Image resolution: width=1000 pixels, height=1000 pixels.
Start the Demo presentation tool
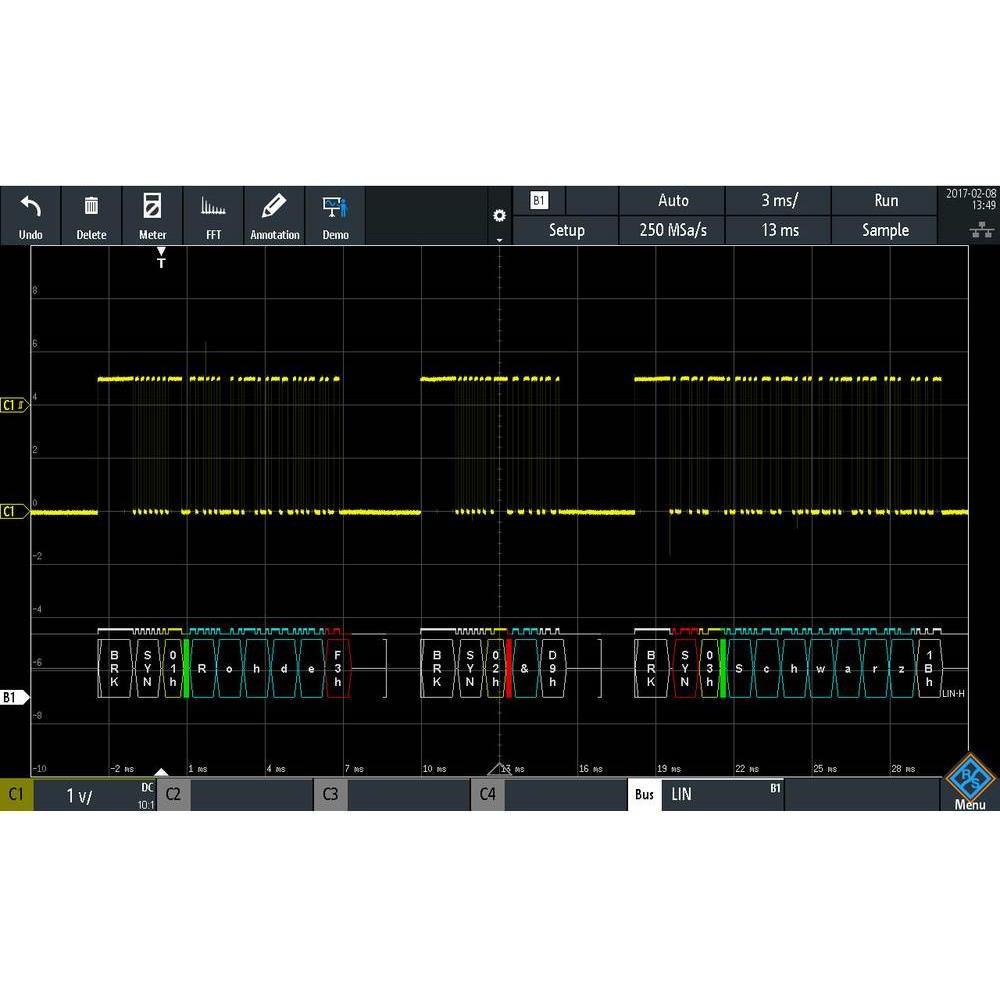tap(335, 216)
